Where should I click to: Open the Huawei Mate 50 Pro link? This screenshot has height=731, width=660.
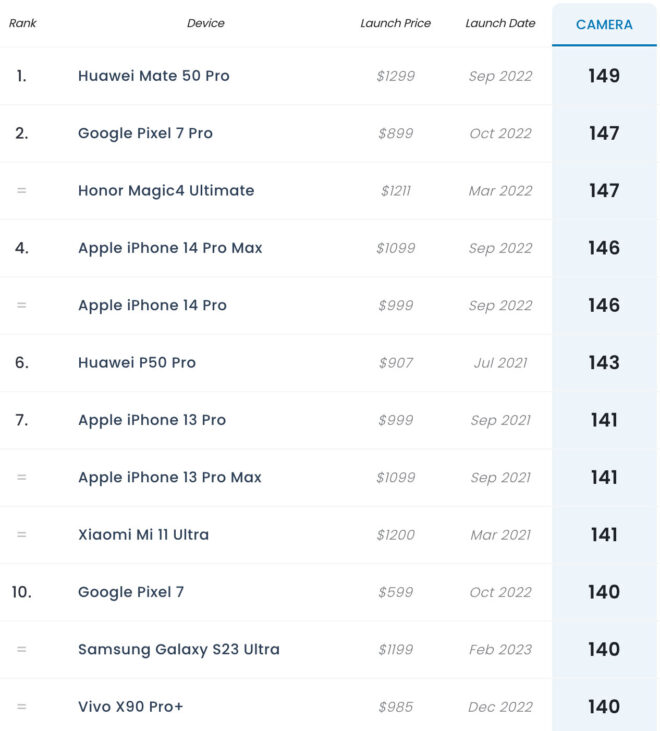click(154, 76)
